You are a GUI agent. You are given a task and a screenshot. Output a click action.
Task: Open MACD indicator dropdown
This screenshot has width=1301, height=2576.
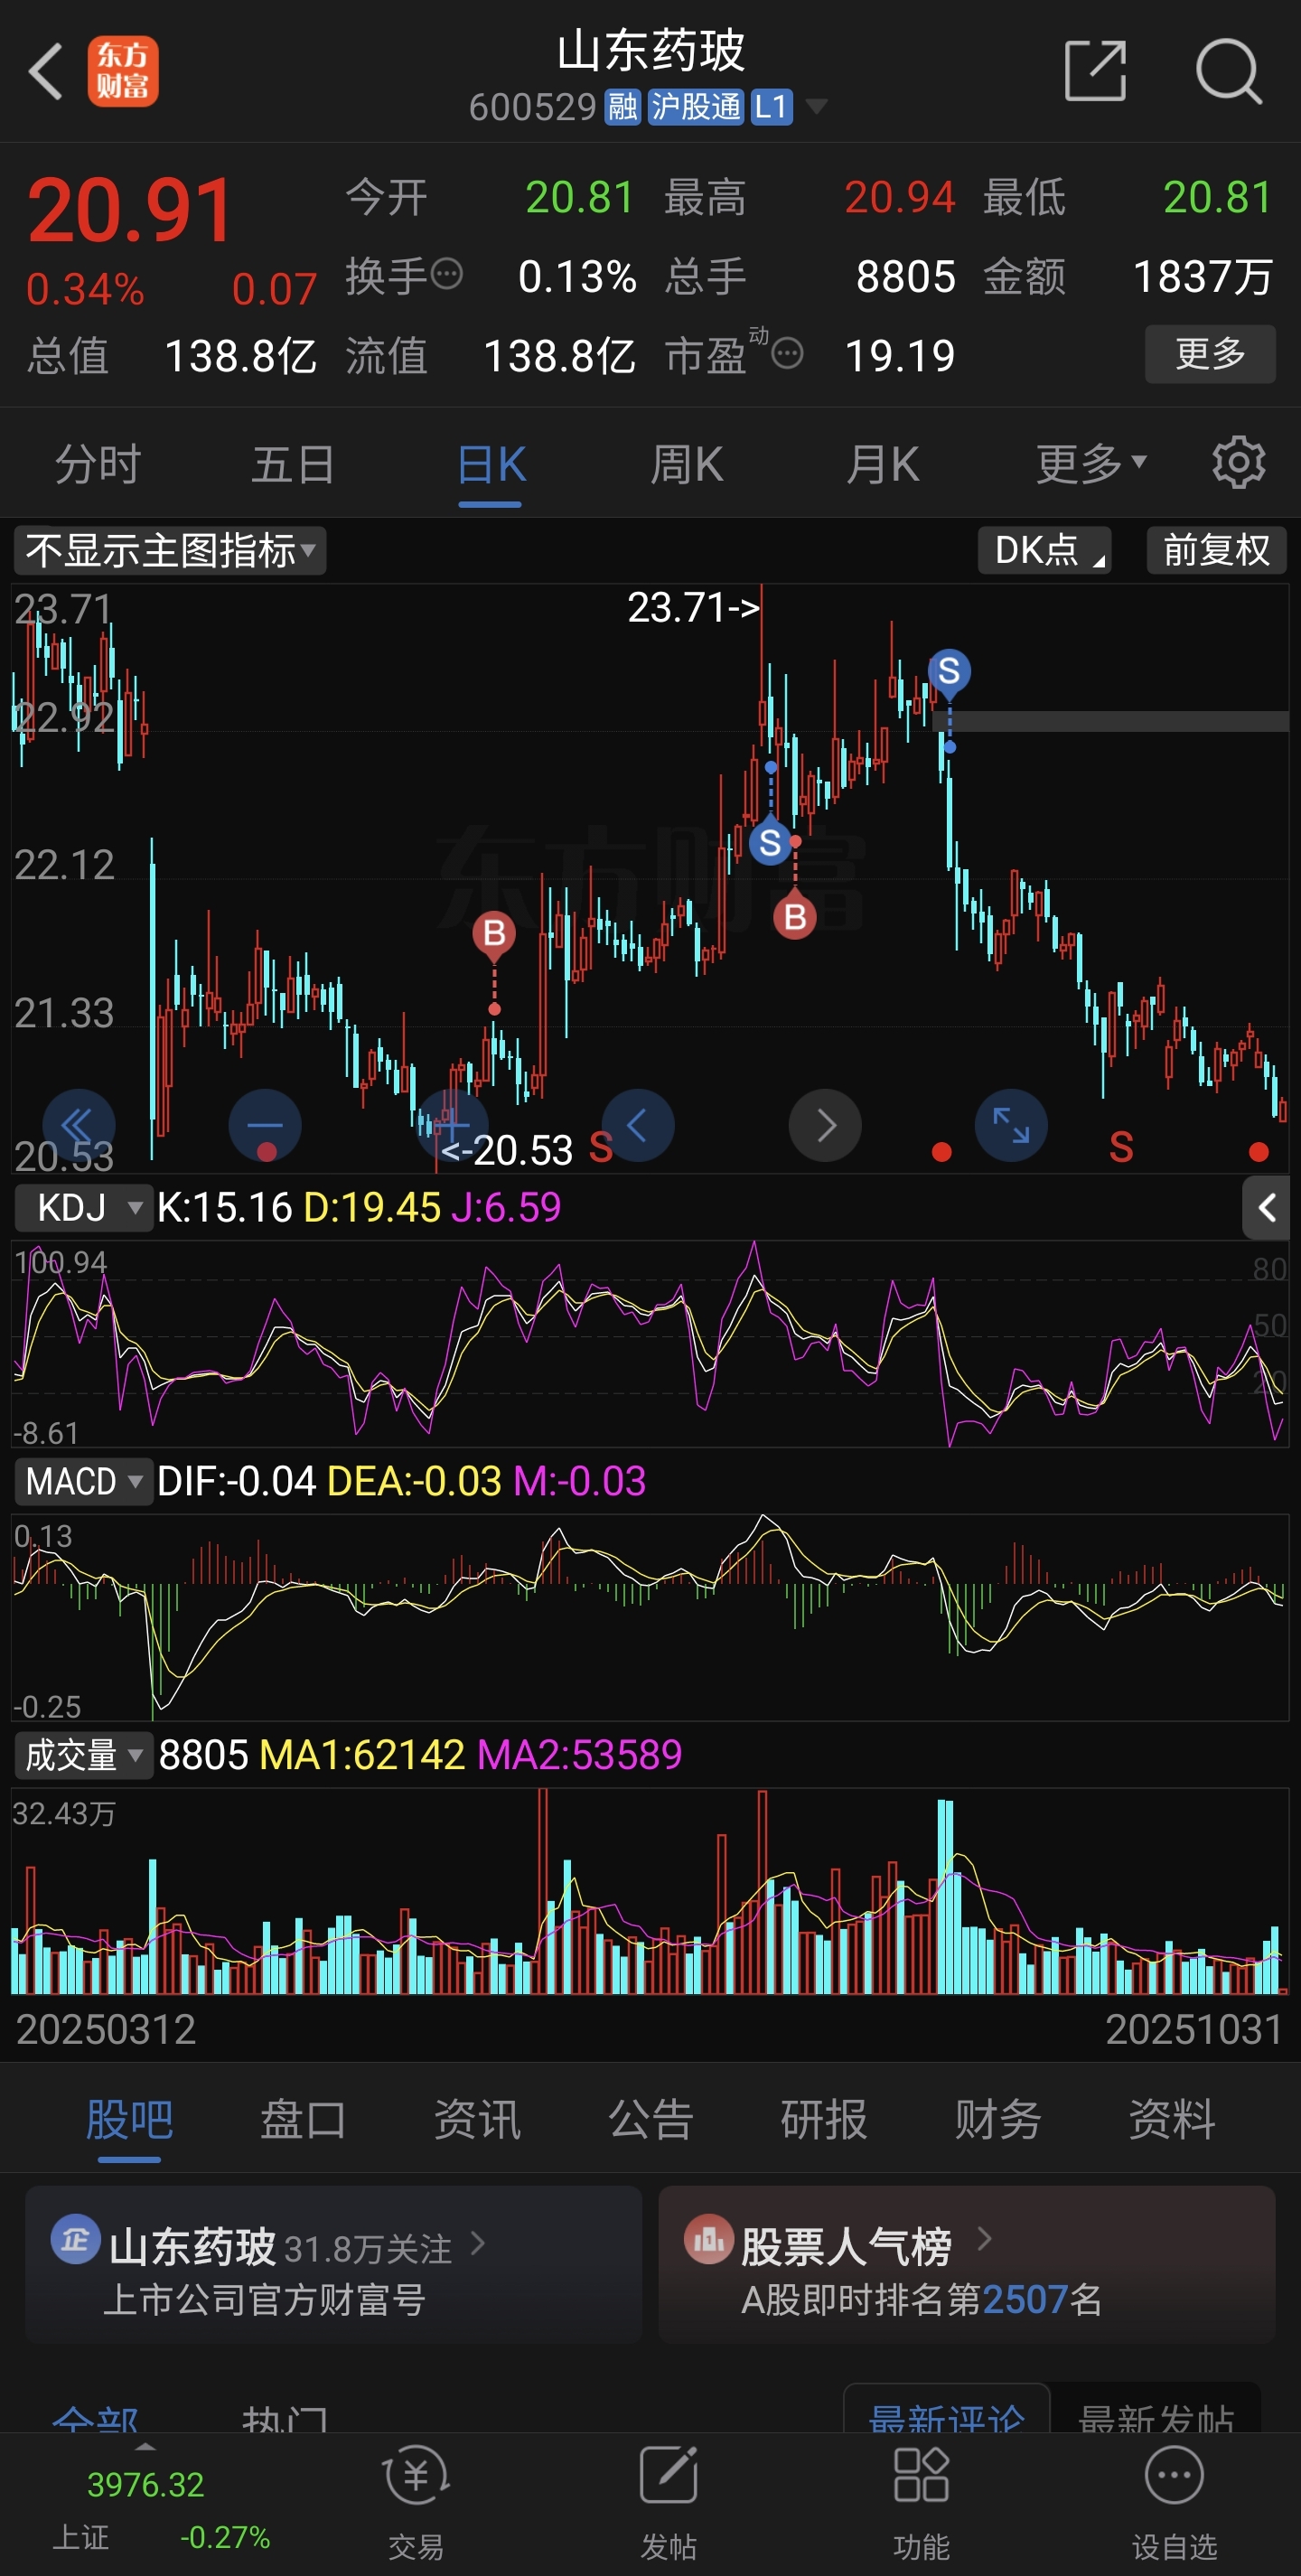[x=83, y=1482]
